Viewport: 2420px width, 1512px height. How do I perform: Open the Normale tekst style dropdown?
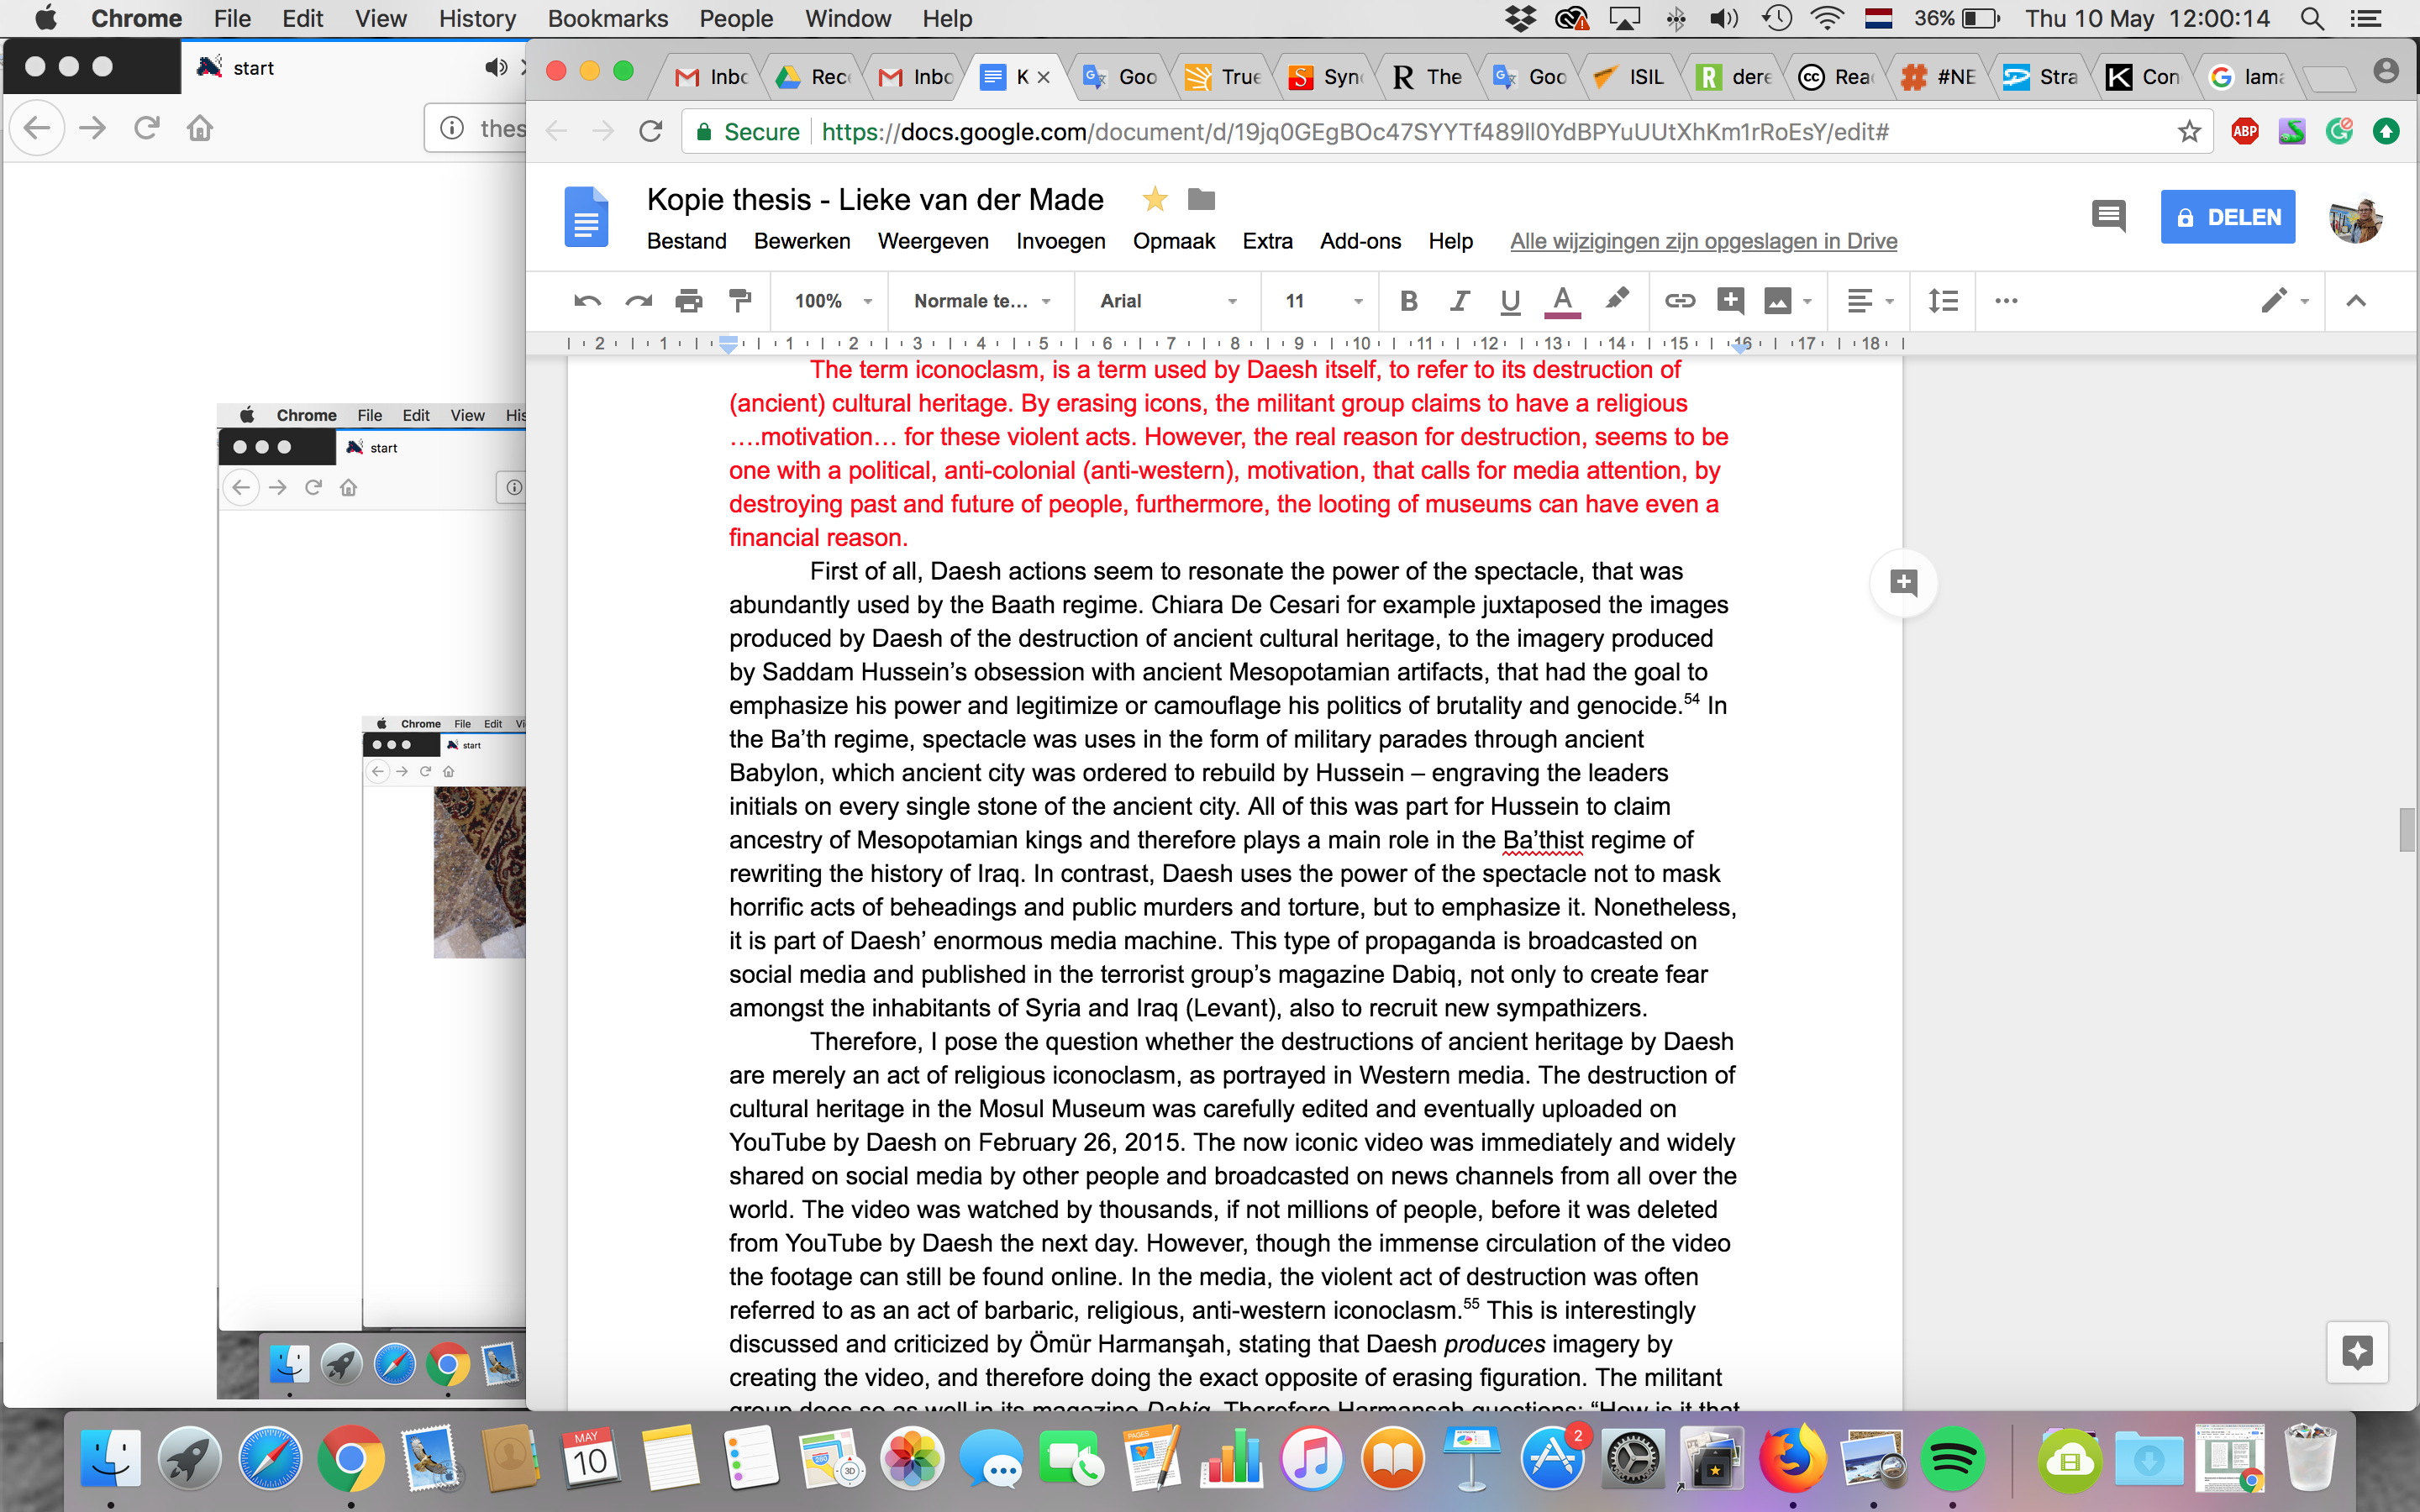coord(982,301)
